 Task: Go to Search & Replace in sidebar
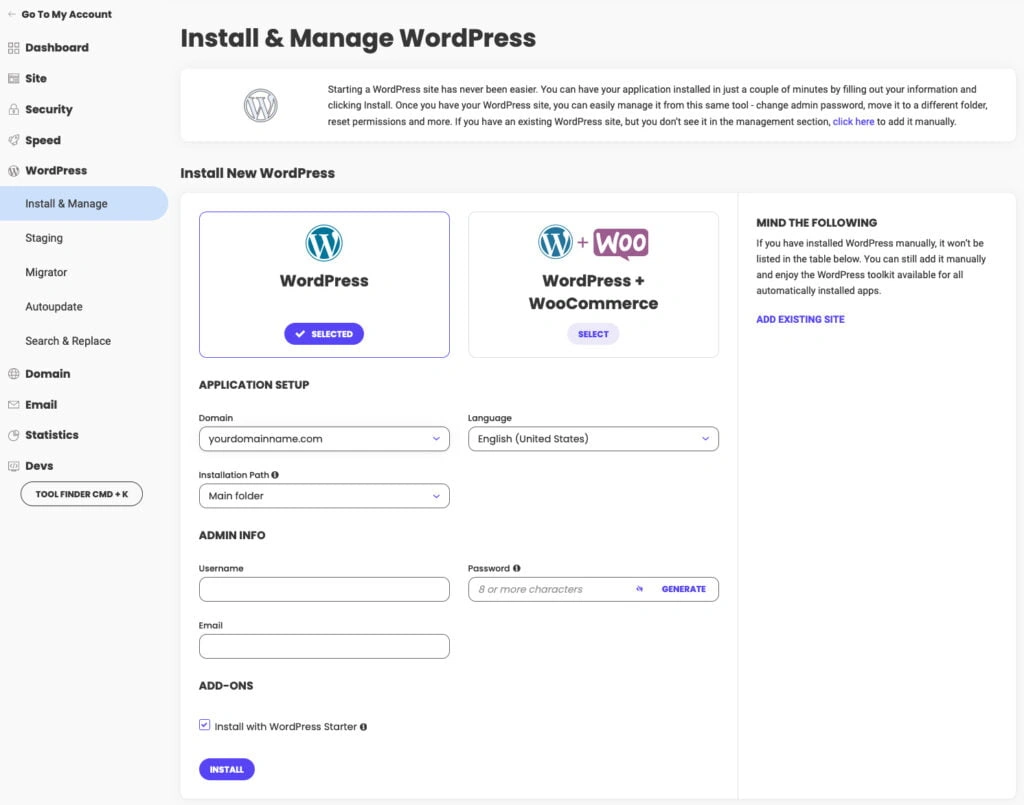point(68,341)
